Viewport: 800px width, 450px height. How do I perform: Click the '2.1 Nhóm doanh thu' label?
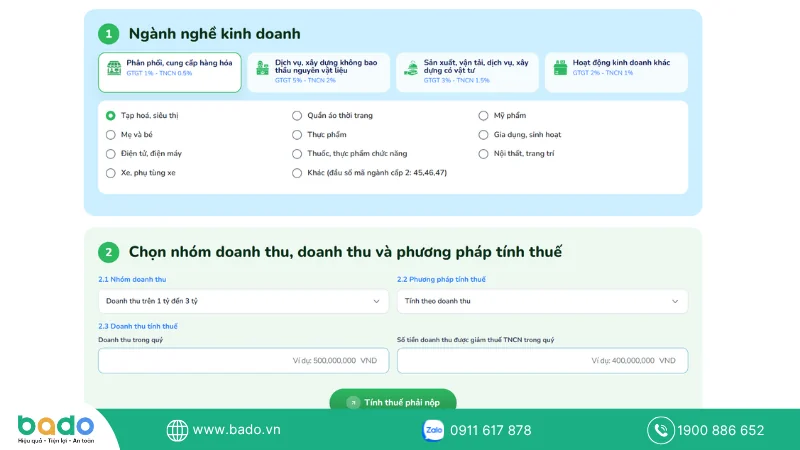point(132,279)
